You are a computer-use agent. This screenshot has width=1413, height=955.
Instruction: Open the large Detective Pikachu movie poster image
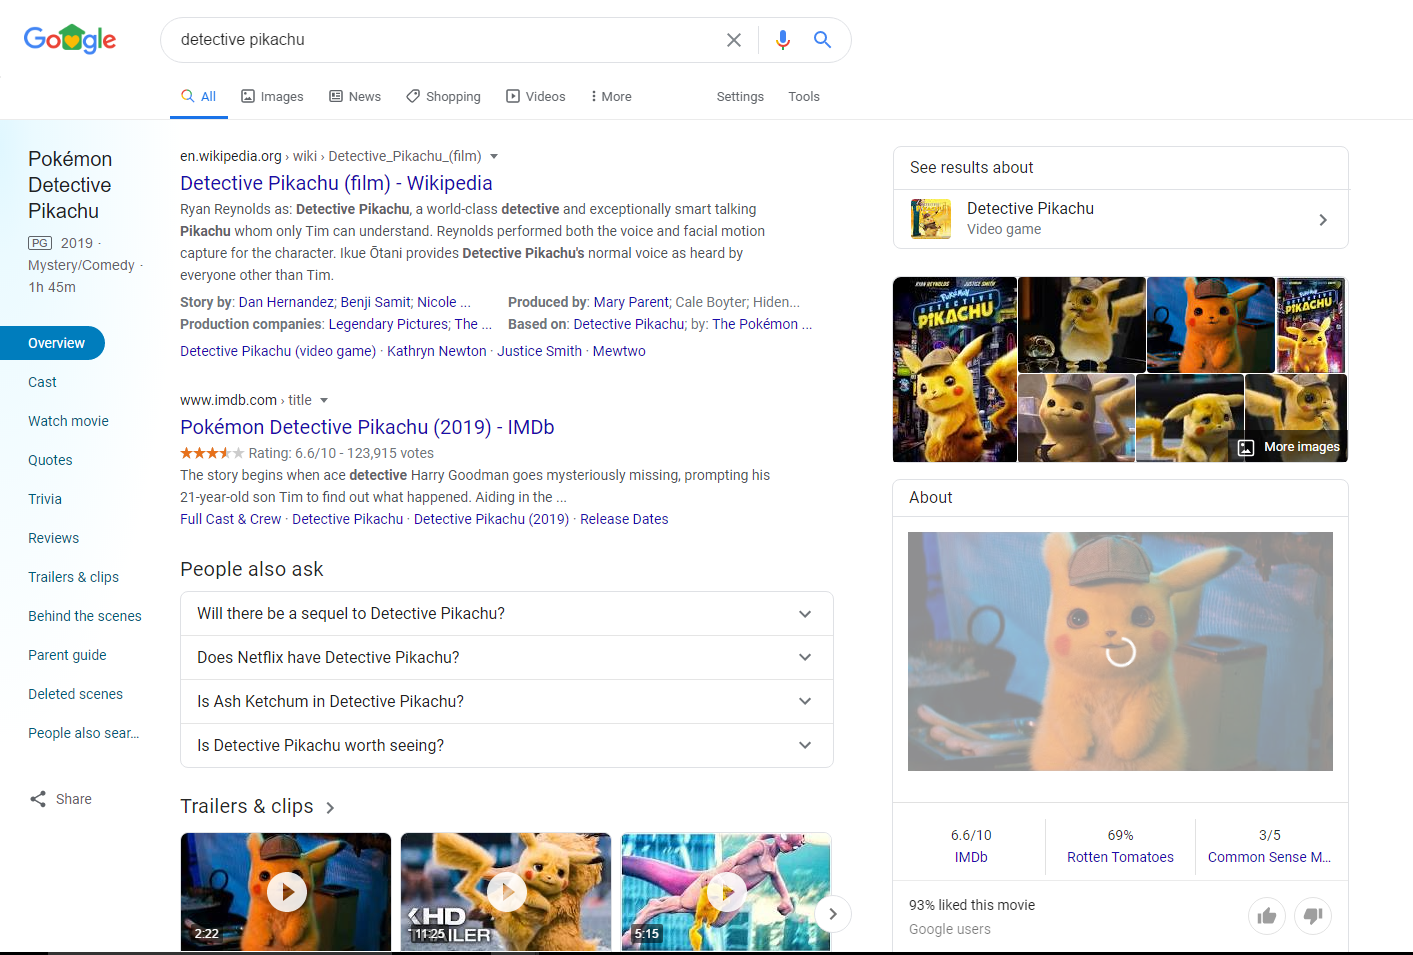tap(955, 369)
